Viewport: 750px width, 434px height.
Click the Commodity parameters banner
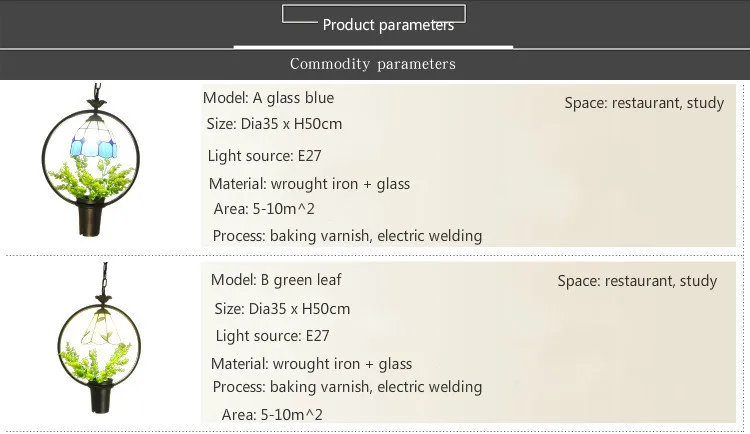point(373,64)
